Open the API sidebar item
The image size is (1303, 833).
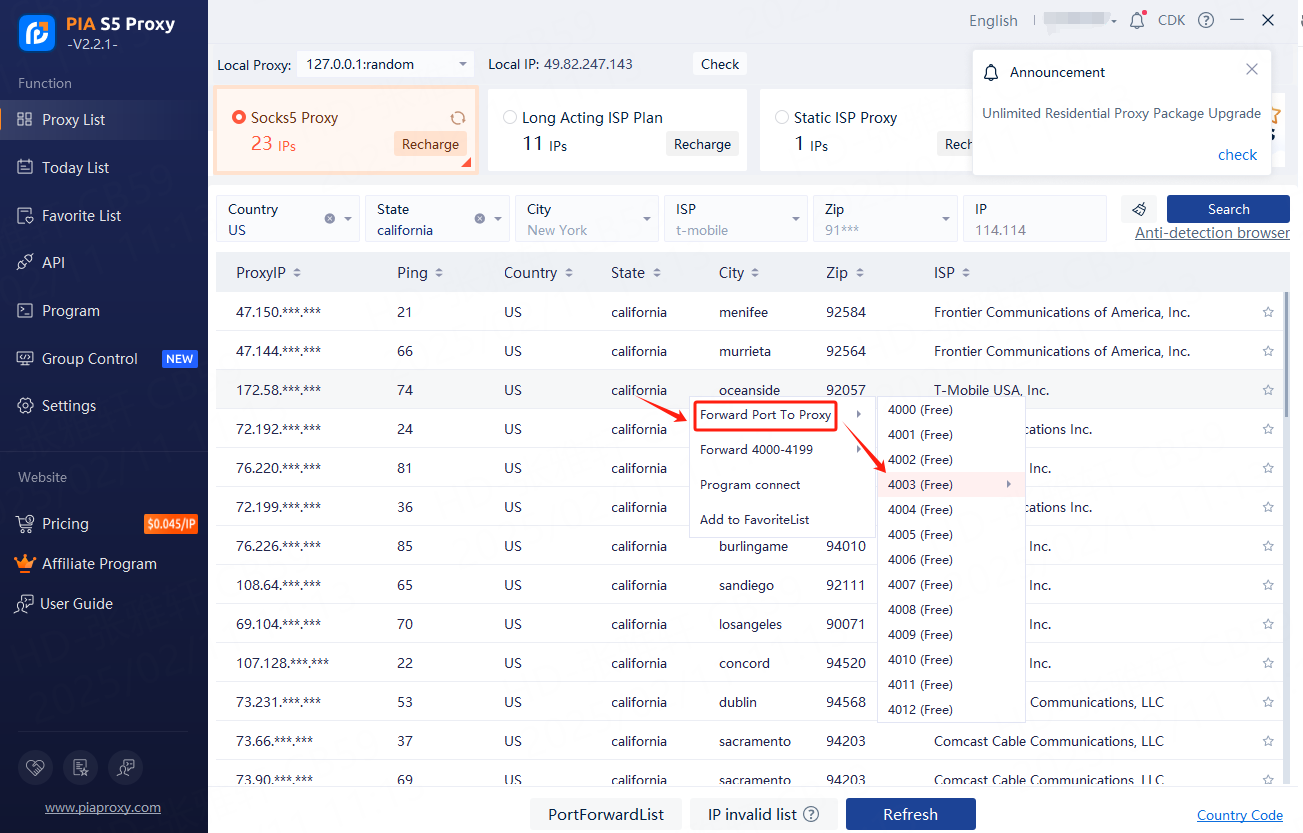coord(53,262)
